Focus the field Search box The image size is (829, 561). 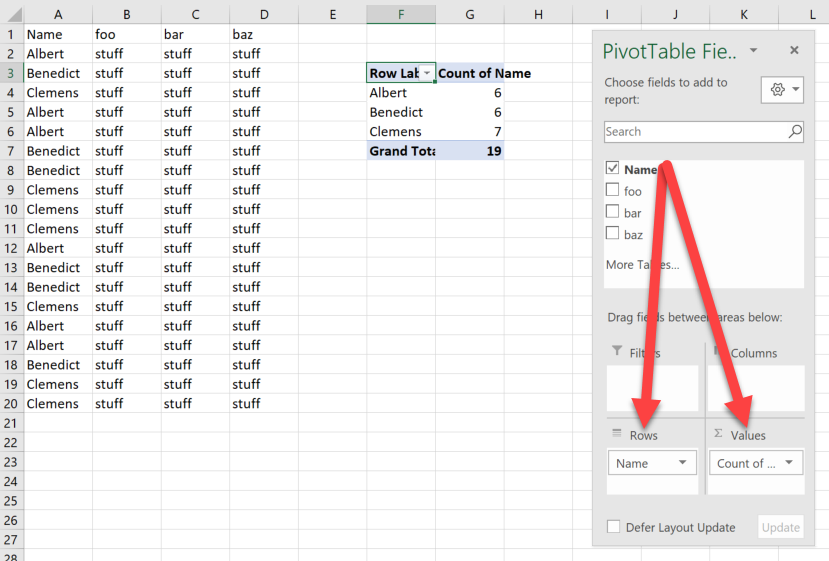tap(704, 132)
